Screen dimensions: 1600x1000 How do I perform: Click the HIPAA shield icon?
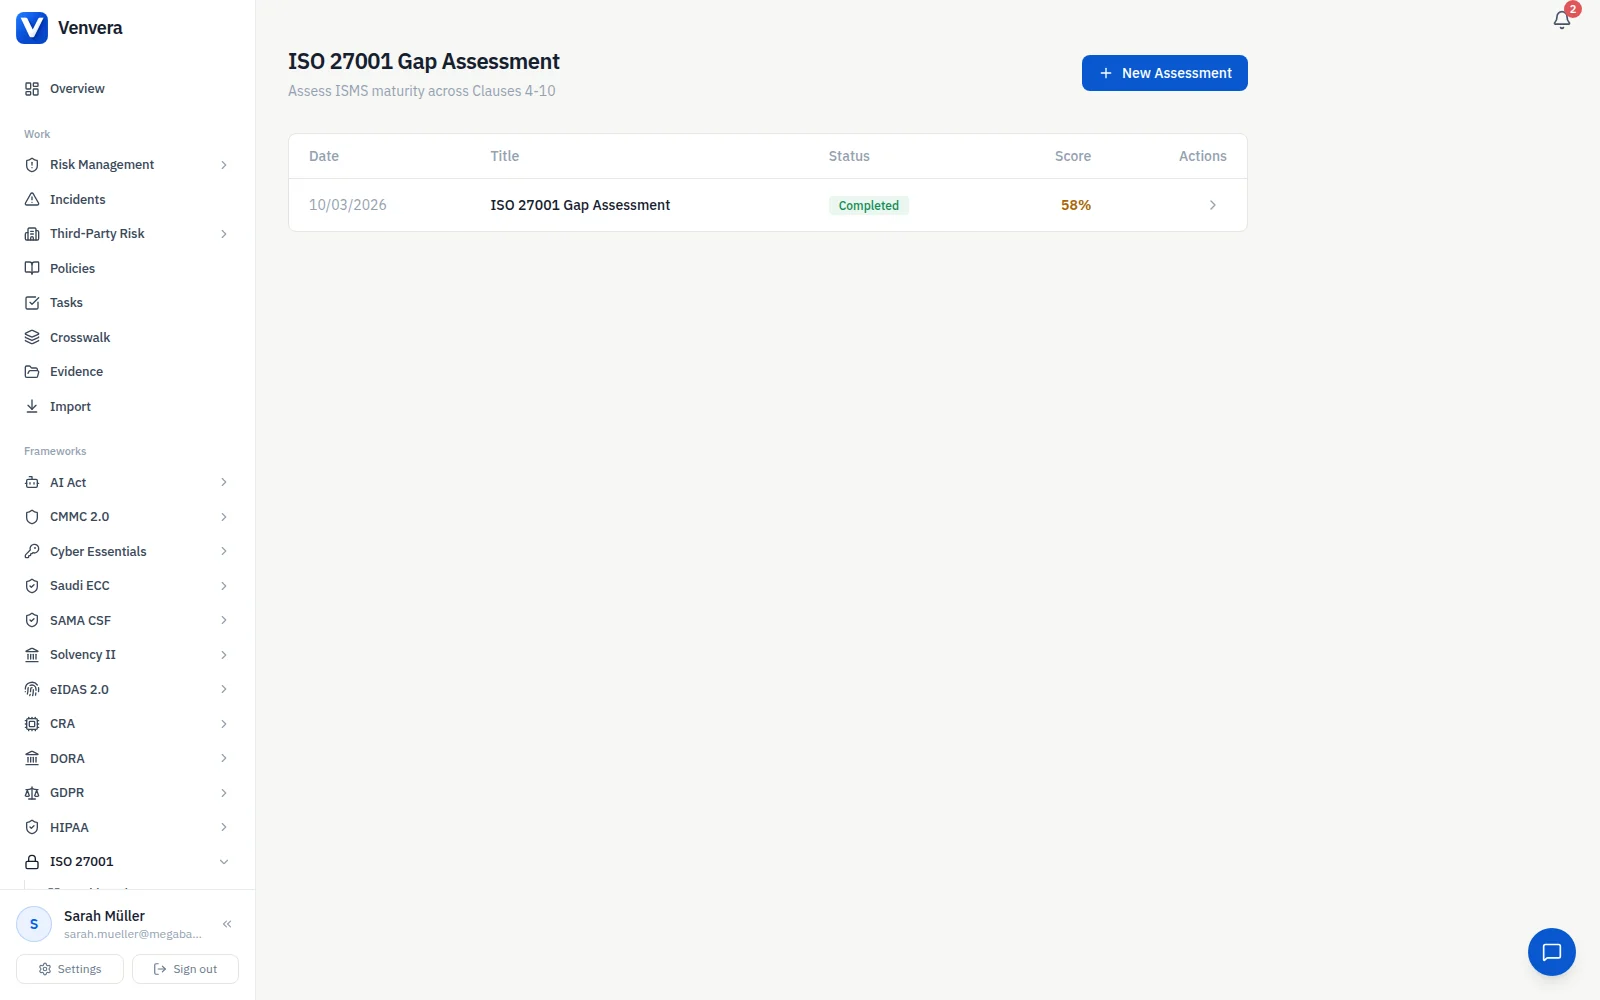tap(32, 827)
